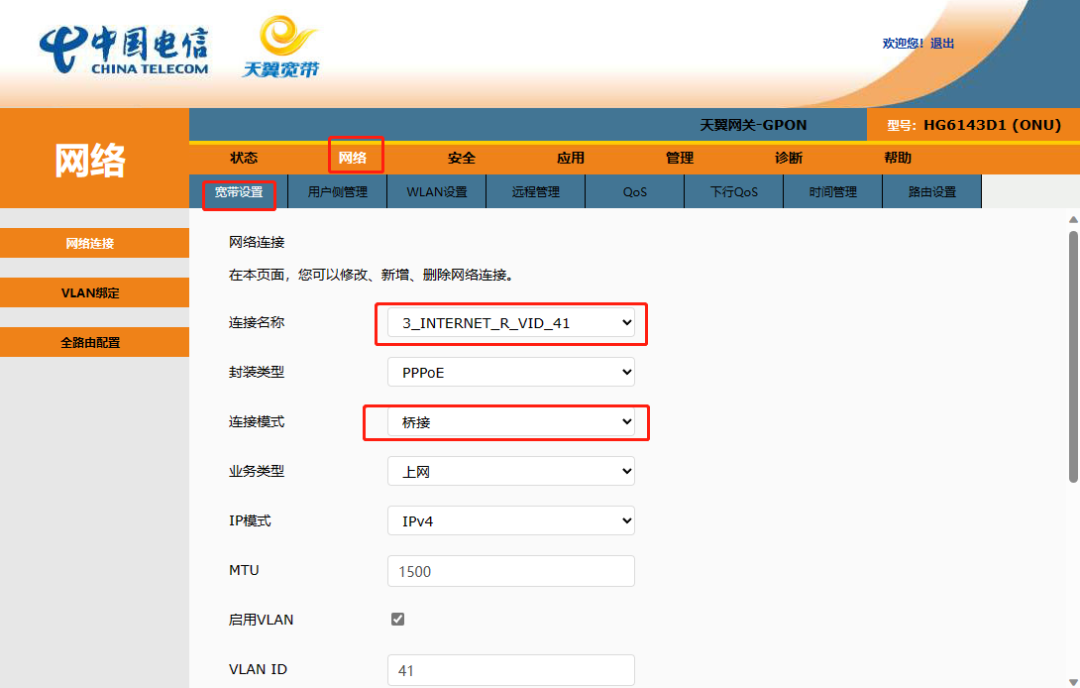The height and width of the screenshot is (688, 1080).
Task: Switch to the 诊断 (Diagnosis) tab
Action: (787, 157)
